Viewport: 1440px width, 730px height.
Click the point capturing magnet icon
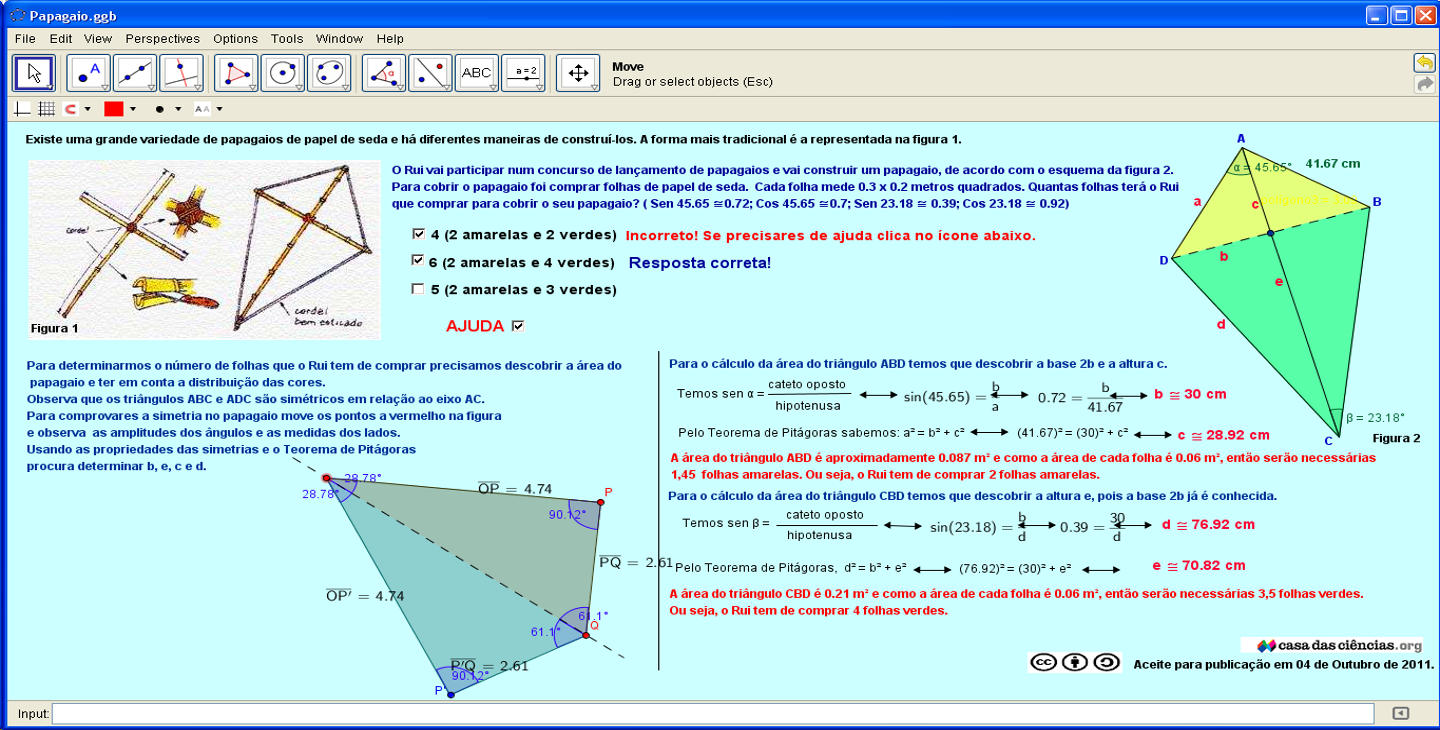point(70,109)
